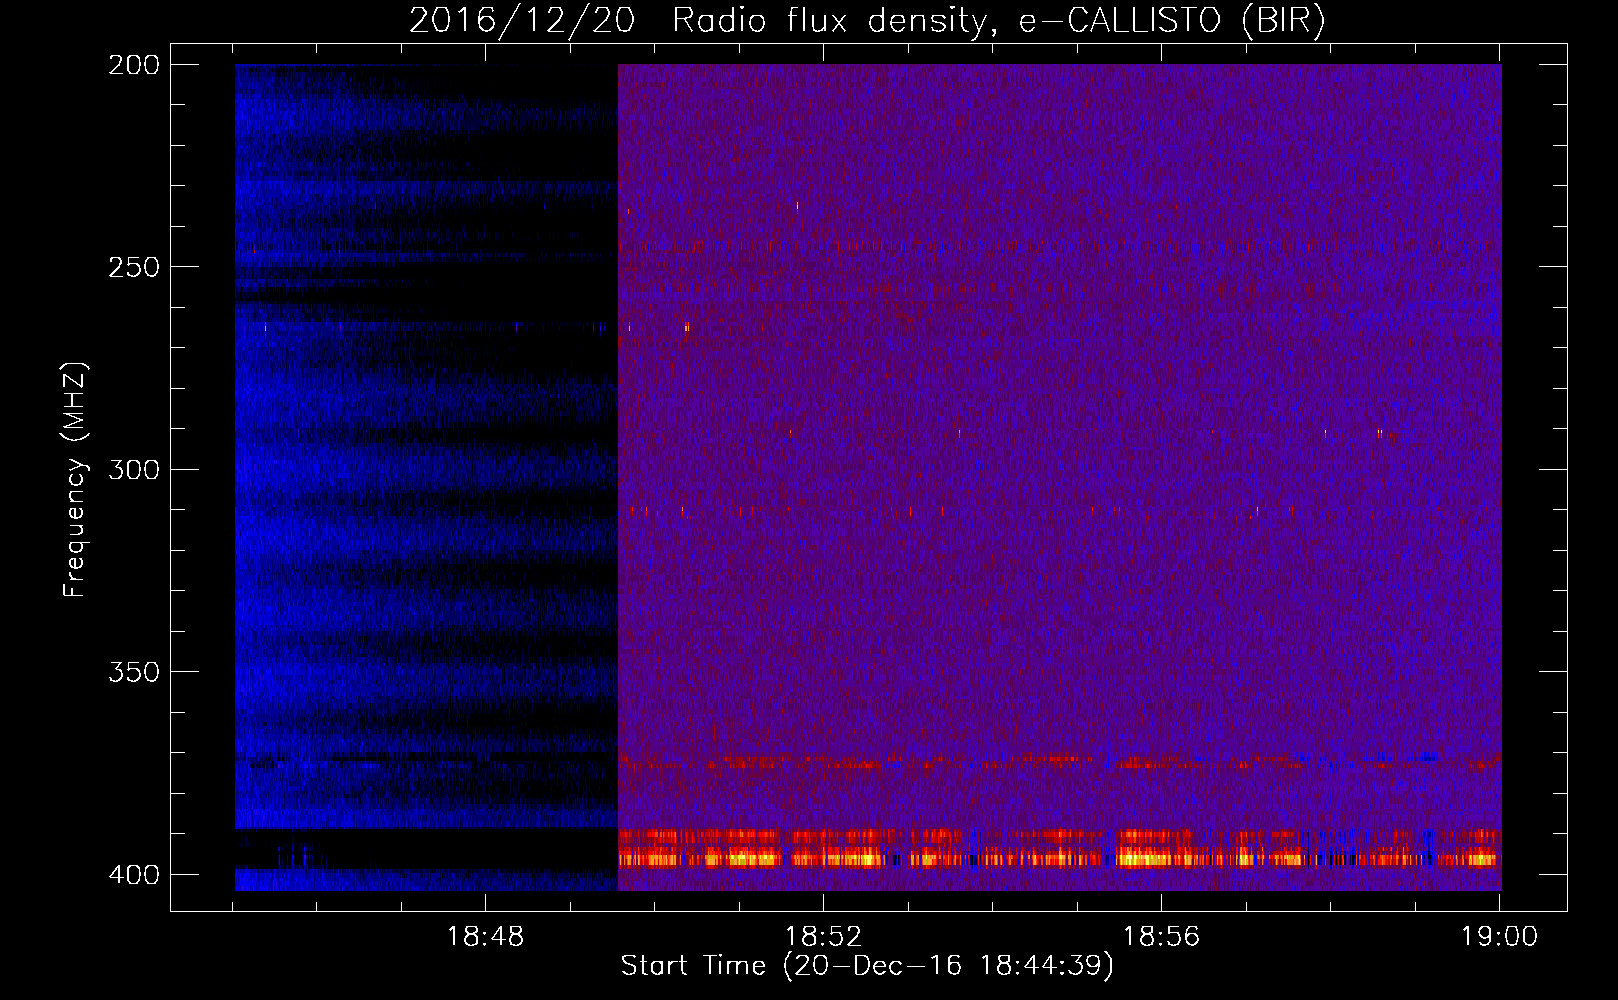Click the 18:52 time tick label
This screenshot has height=1000, width=1618.
[823, 937]
